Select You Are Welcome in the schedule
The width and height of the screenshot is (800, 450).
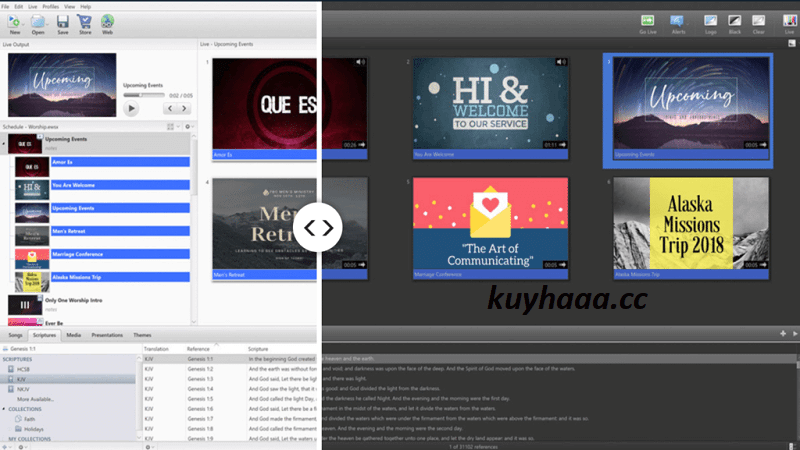(120, 185)
